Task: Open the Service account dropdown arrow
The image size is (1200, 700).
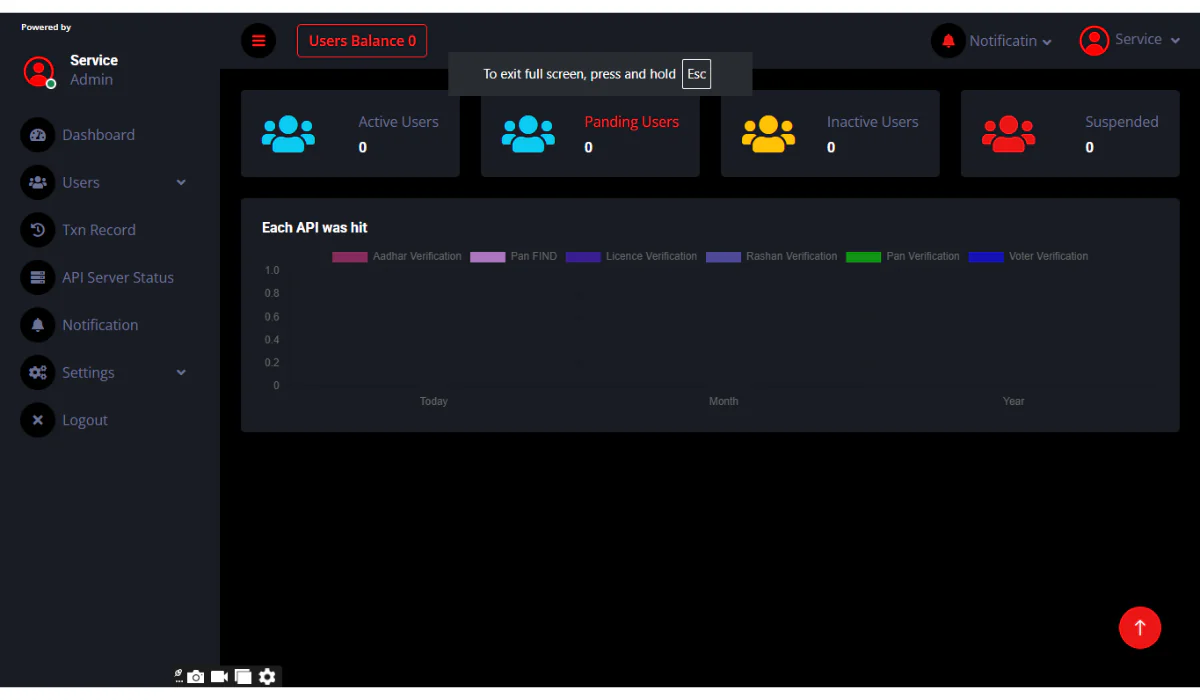Action: click(1175, 41)
